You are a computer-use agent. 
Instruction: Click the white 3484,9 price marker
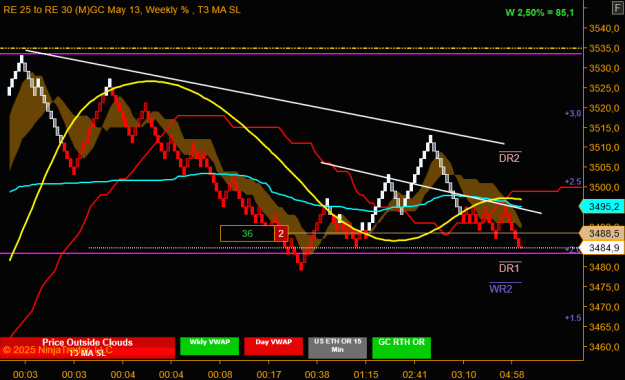pos(601,248)
